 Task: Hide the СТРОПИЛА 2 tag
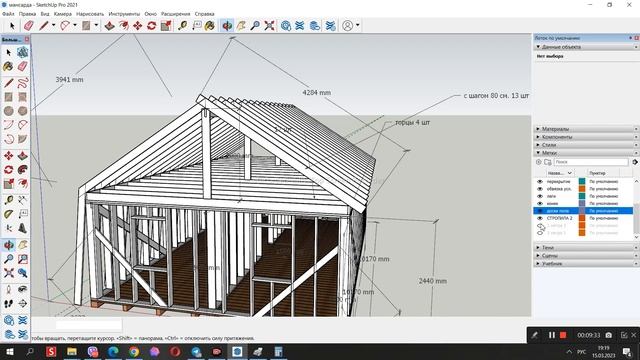[540, 218]
